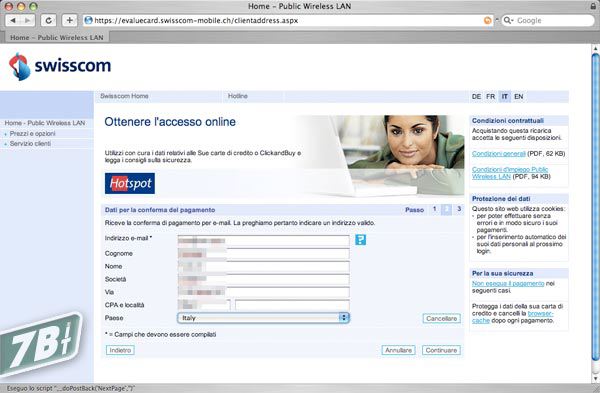This screenshot has height=393, width=600.
Task: Click the browser Forward arrow button
Action: 28,20
